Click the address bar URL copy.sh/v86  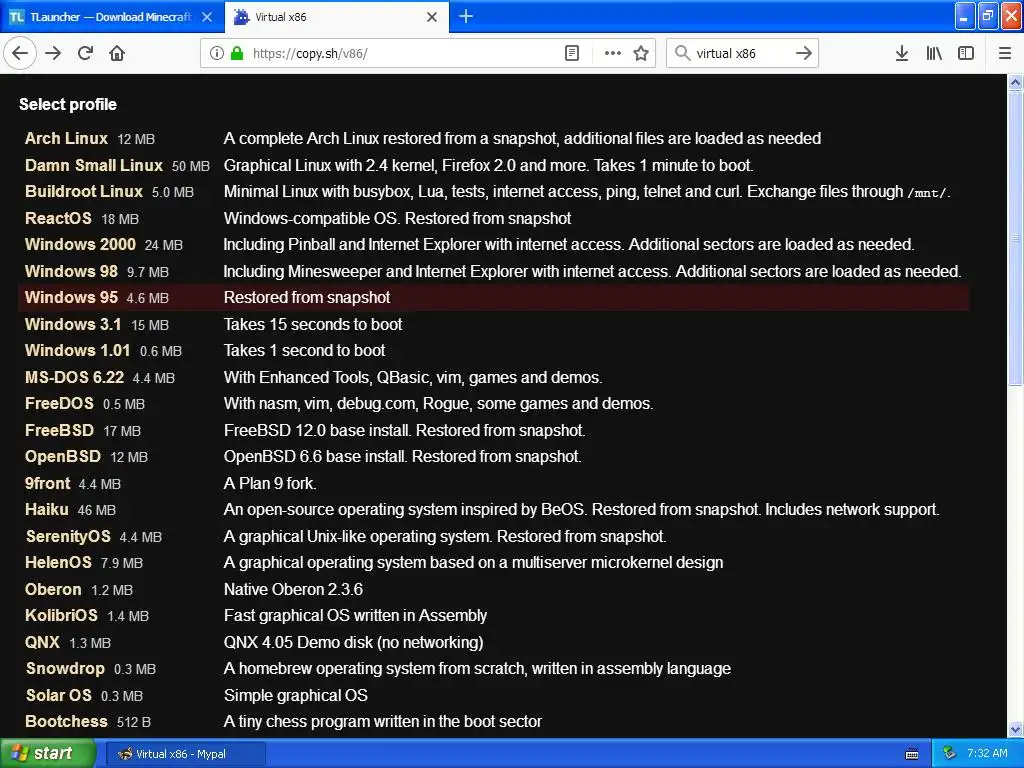pyautogui.click(x=310, y=54)
